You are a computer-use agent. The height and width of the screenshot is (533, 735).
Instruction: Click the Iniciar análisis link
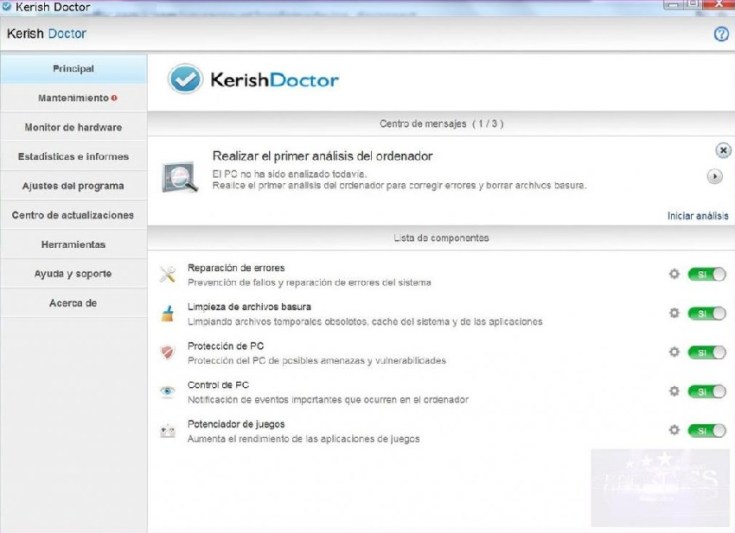[698, 216]
